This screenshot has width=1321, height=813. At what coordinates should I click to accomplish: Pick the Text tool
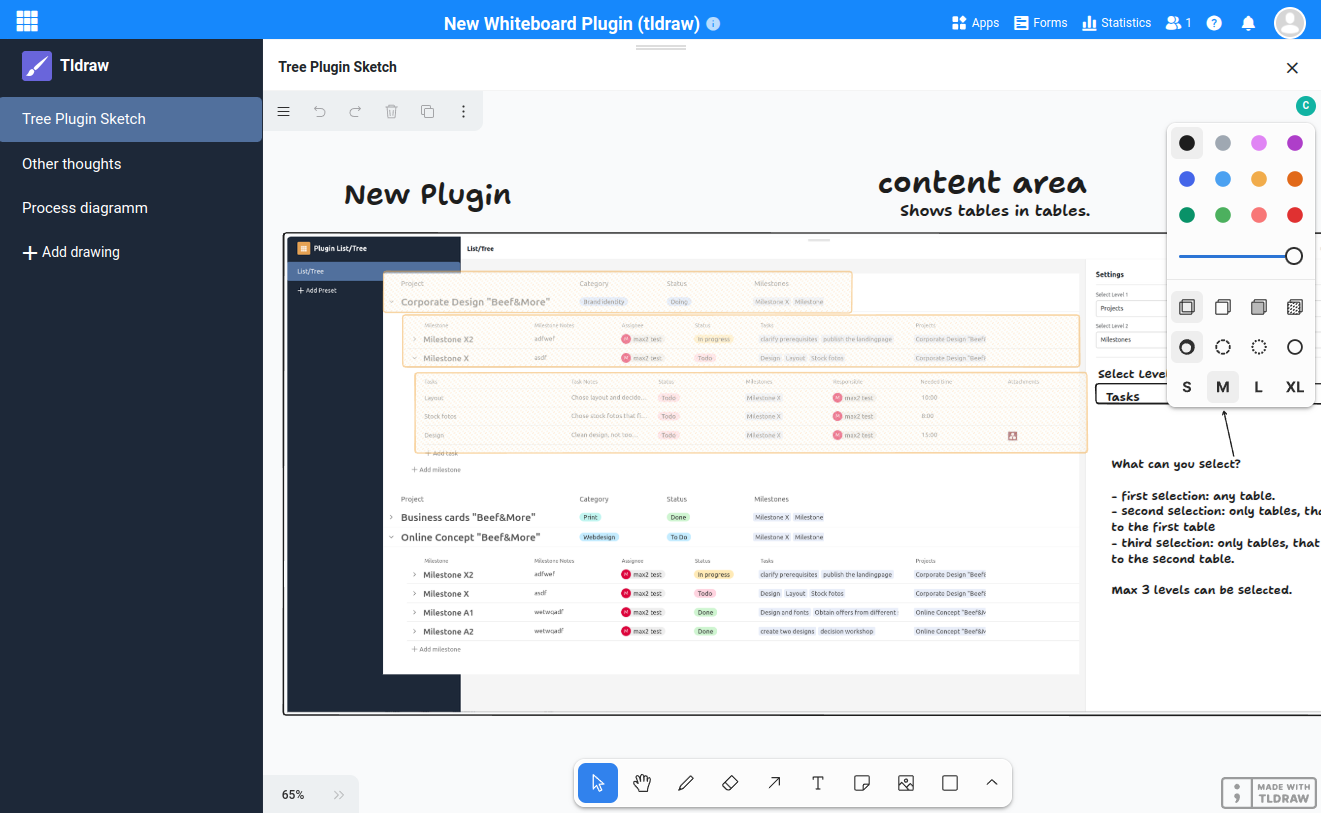tap(818, 783)
